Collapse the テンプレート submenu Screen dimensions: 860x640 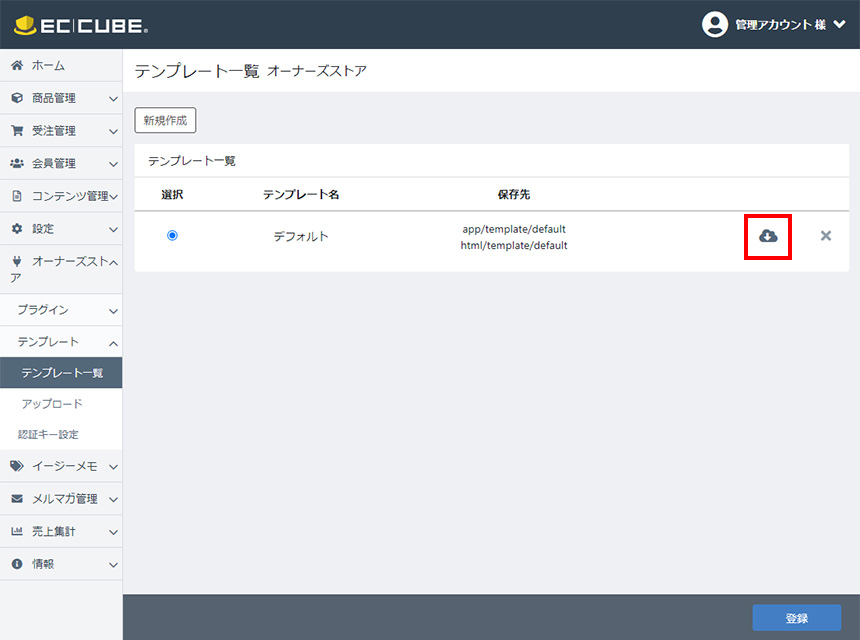113,342
